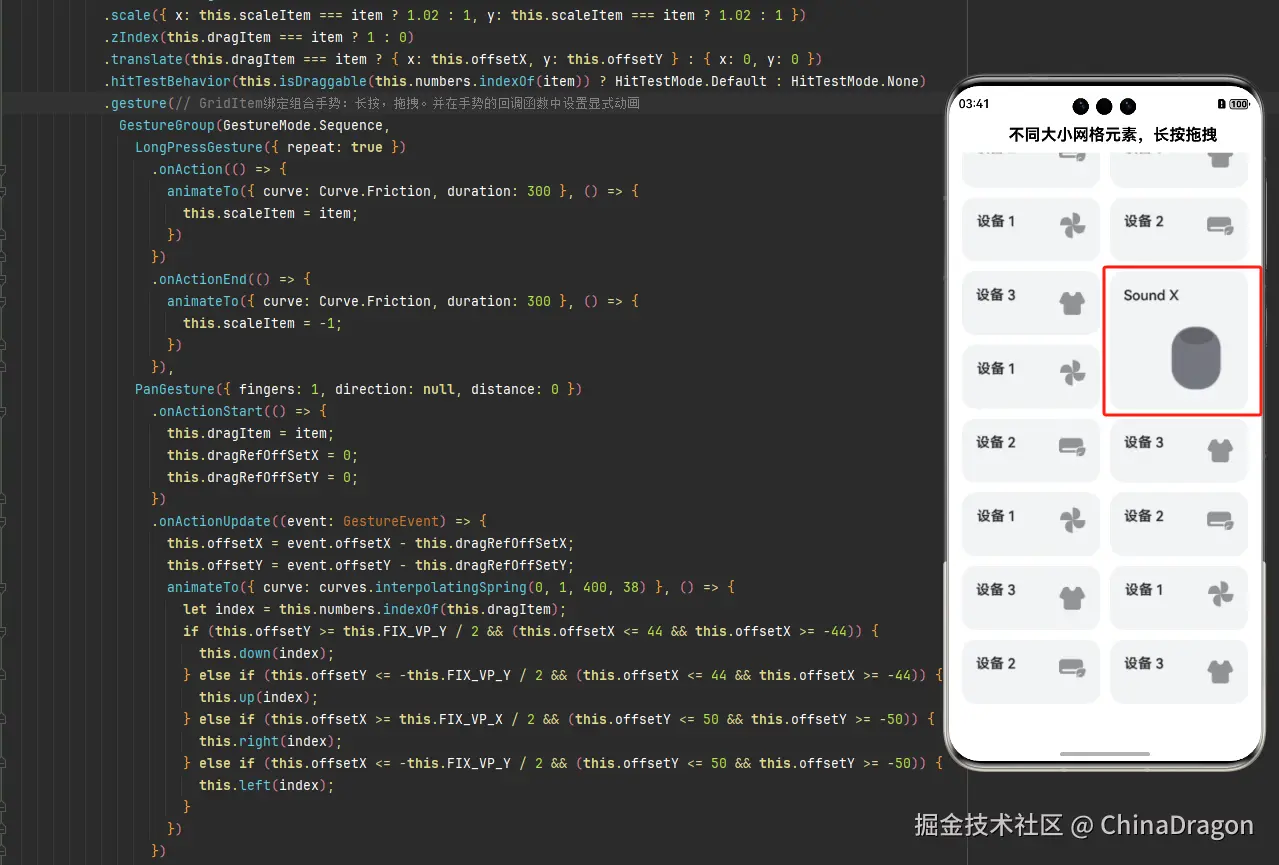Select 设备 3 label in the bottom grid row

point(1144,663)
